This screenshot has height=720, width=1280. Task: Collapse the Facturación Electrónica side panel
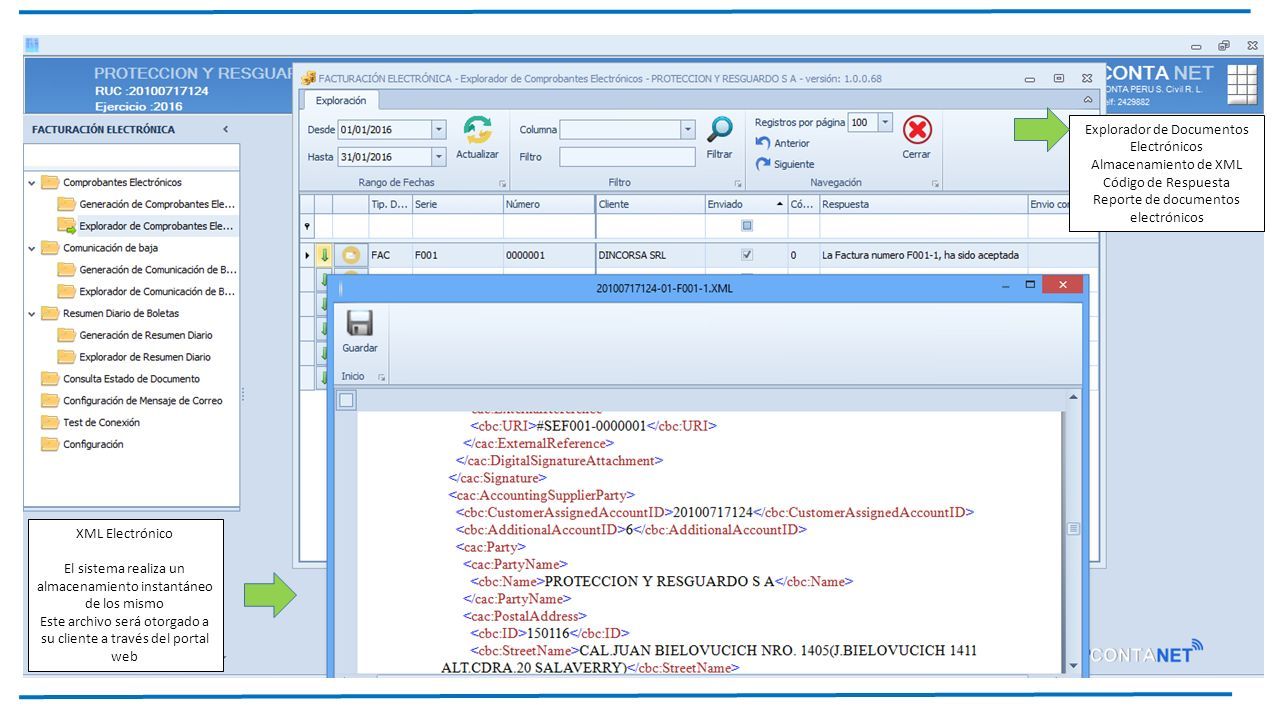click(x=225, y=130)
